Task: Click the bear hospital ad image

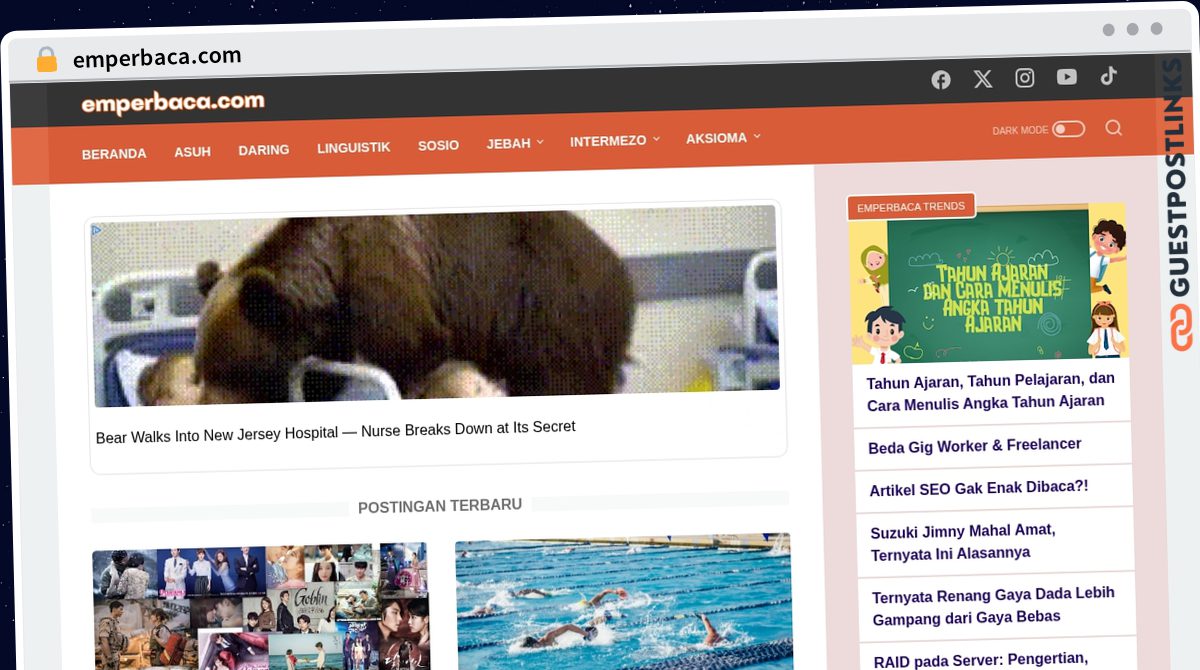Action: click(x=435, y=306)
